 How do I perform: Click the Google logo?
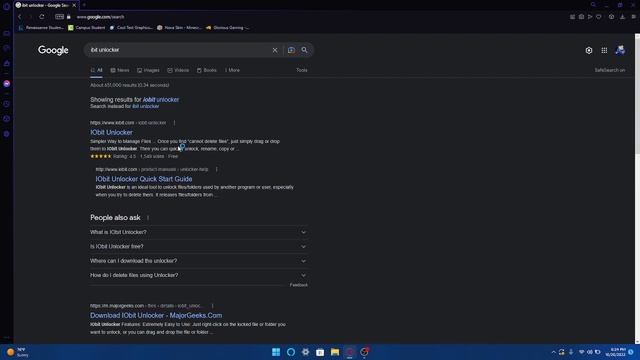[x=53, y=50]
